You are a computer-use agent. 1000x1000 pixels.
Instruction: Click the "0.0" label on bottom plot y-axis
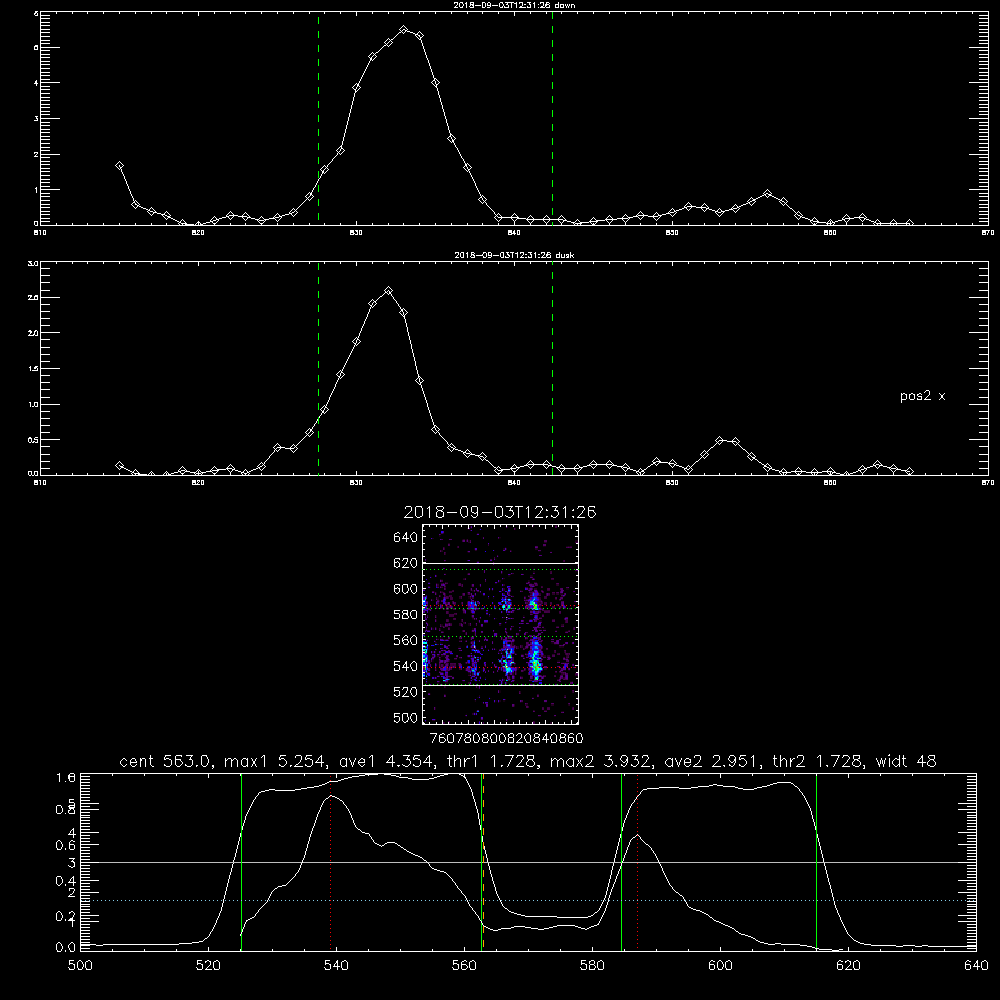tap(66, 947)
